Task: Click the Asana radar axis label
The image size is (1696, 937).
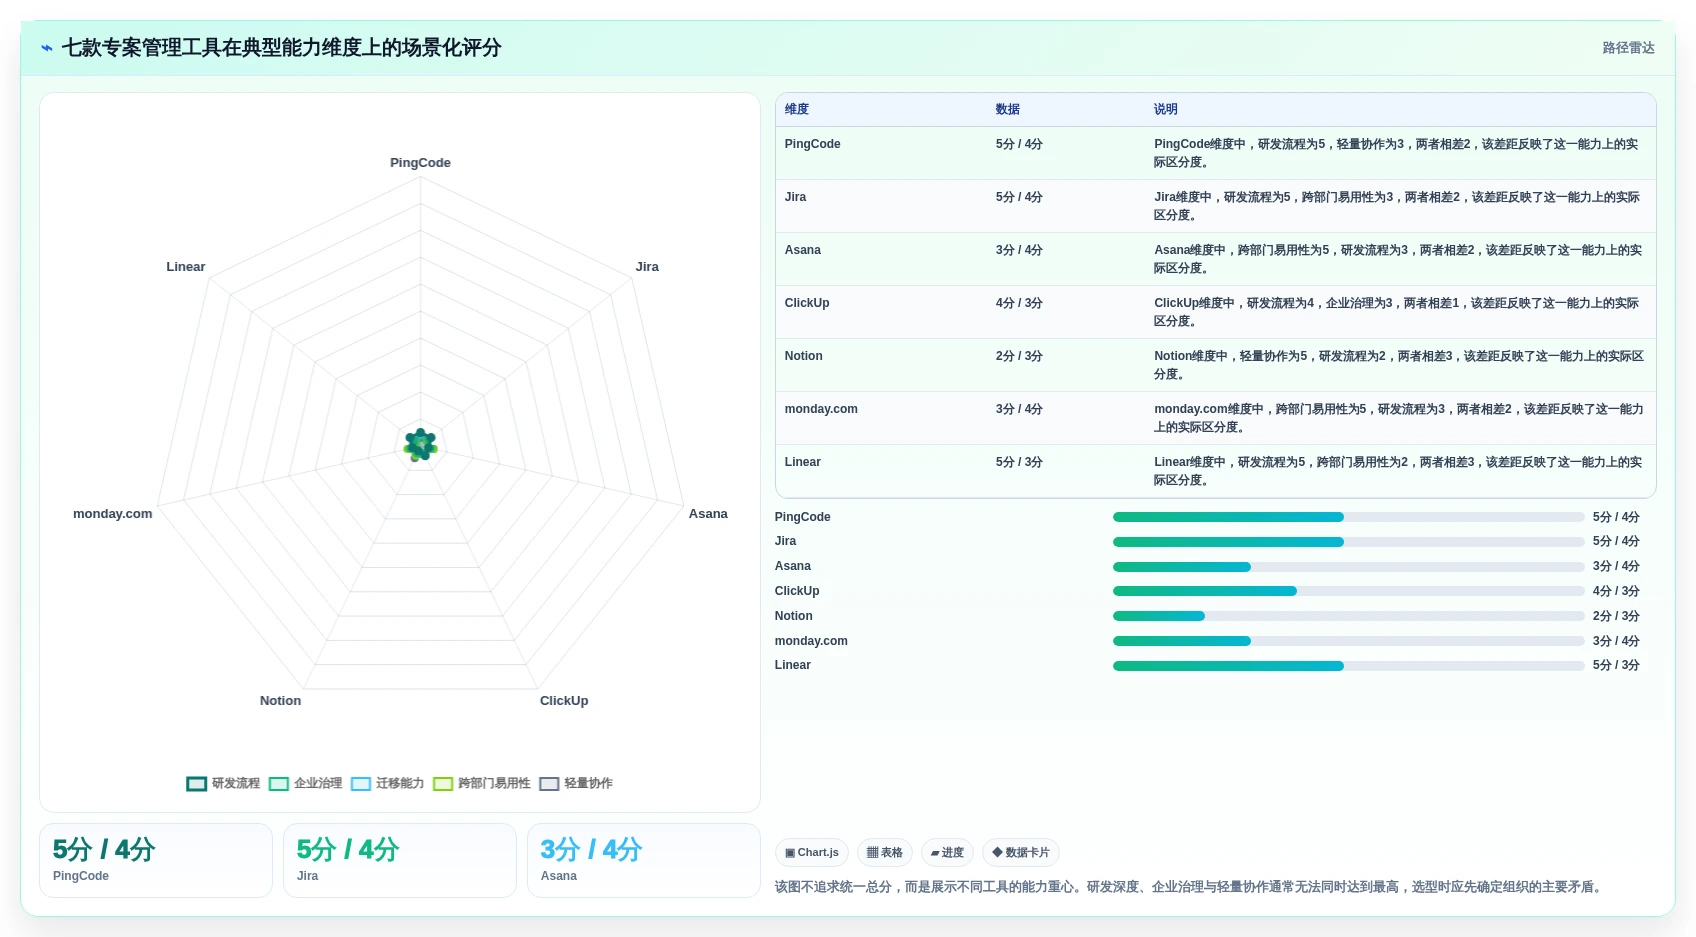Action: [708, 514]
